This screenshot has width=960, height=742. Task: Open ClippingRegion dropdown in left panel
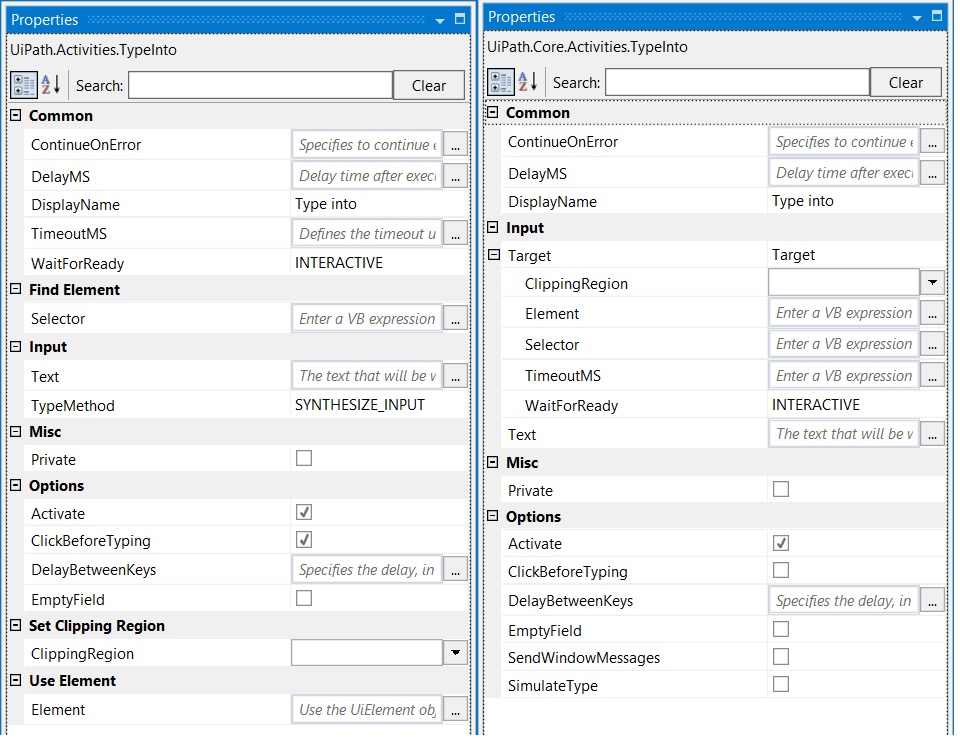pyautogui.click(x=456, y=653)
